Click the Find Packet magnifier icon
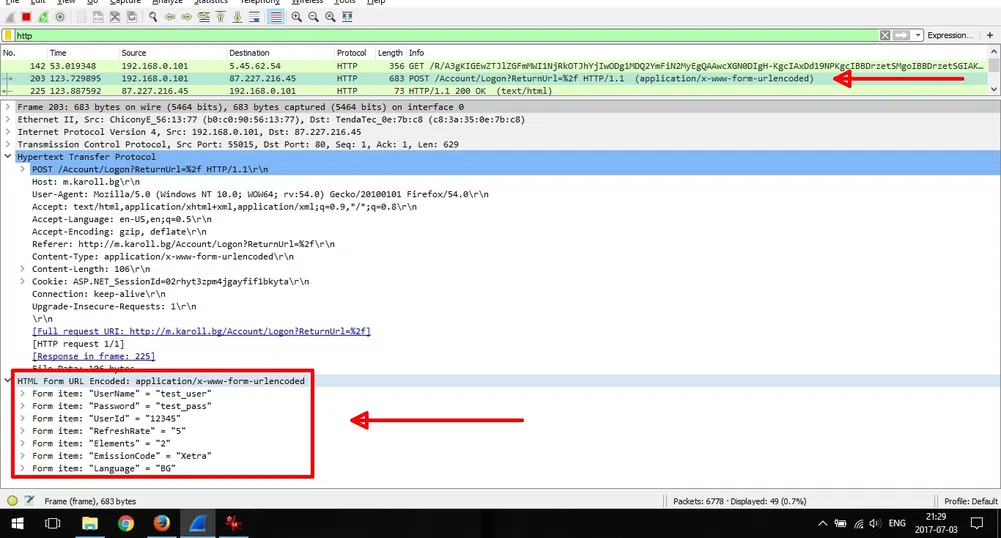1001x538 pixels. point(153,17)
